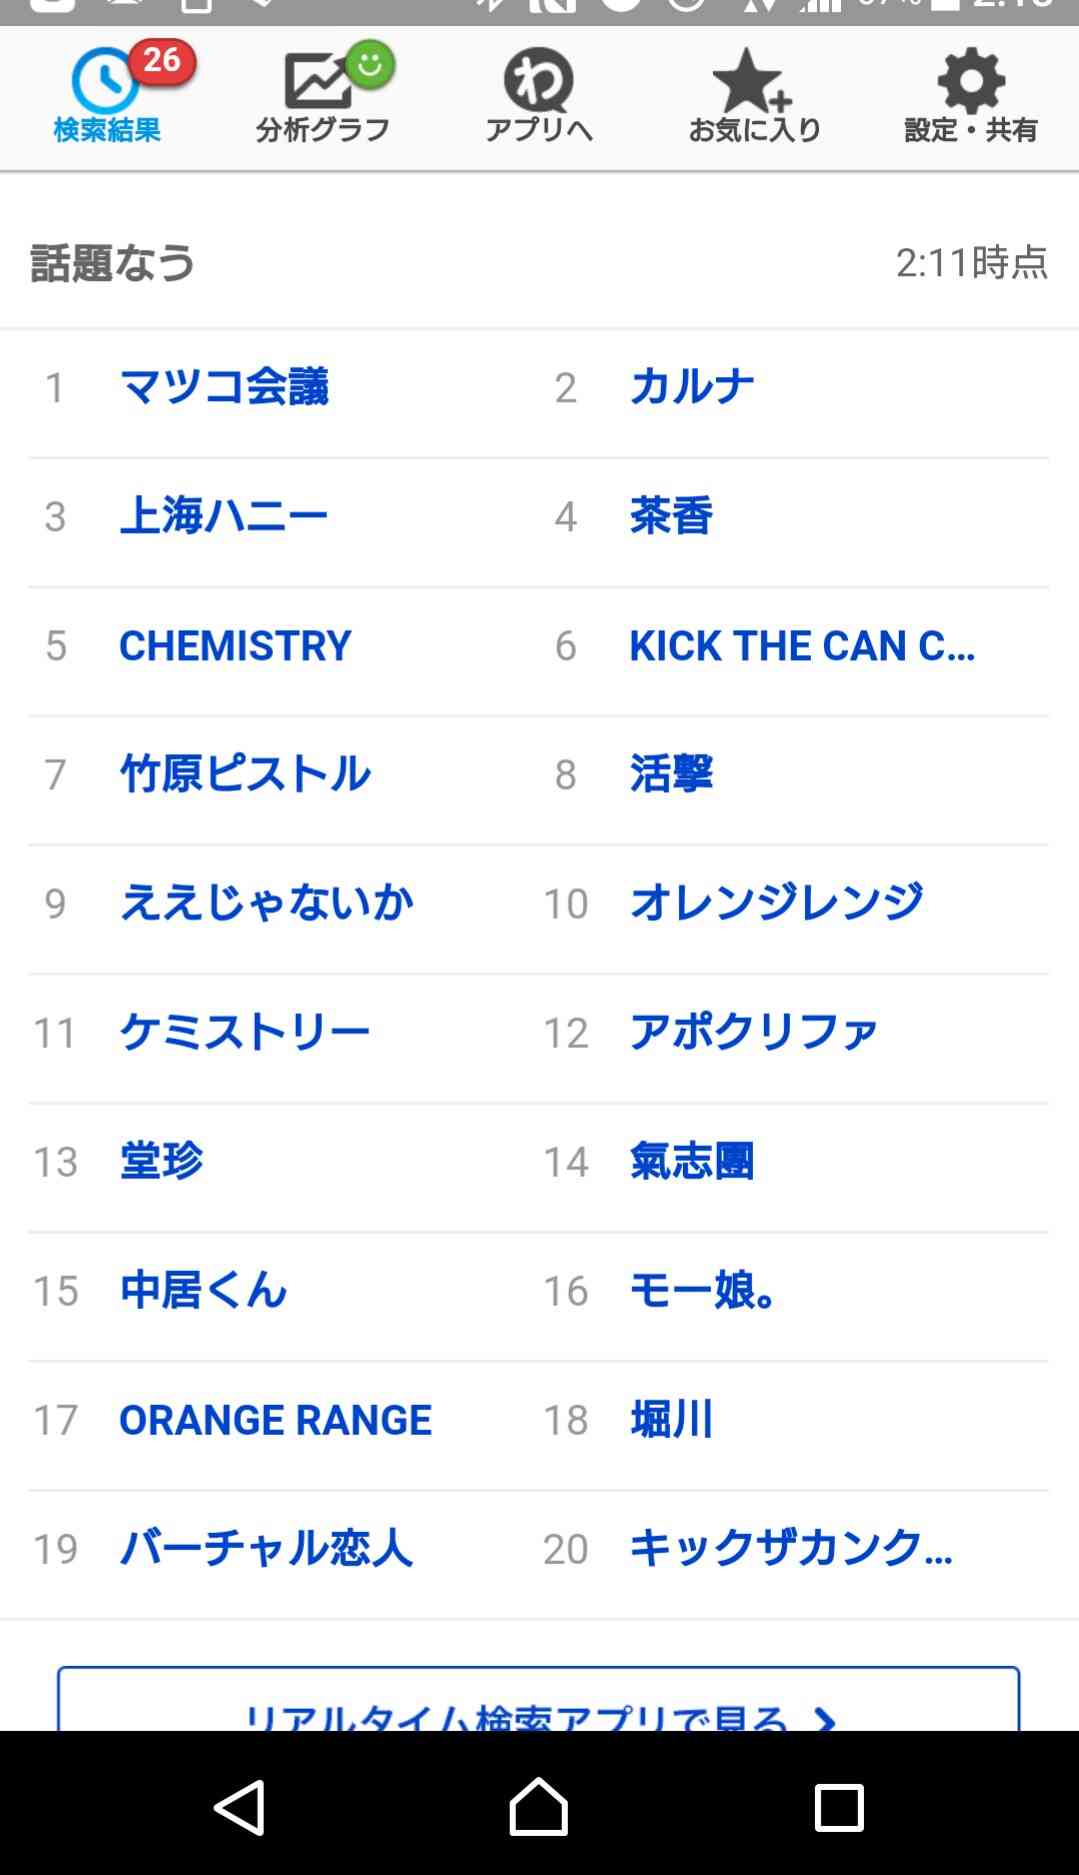
Task: Tap the Android back navigation icon
Action: pyautogui.click(x=240, y=1807)
